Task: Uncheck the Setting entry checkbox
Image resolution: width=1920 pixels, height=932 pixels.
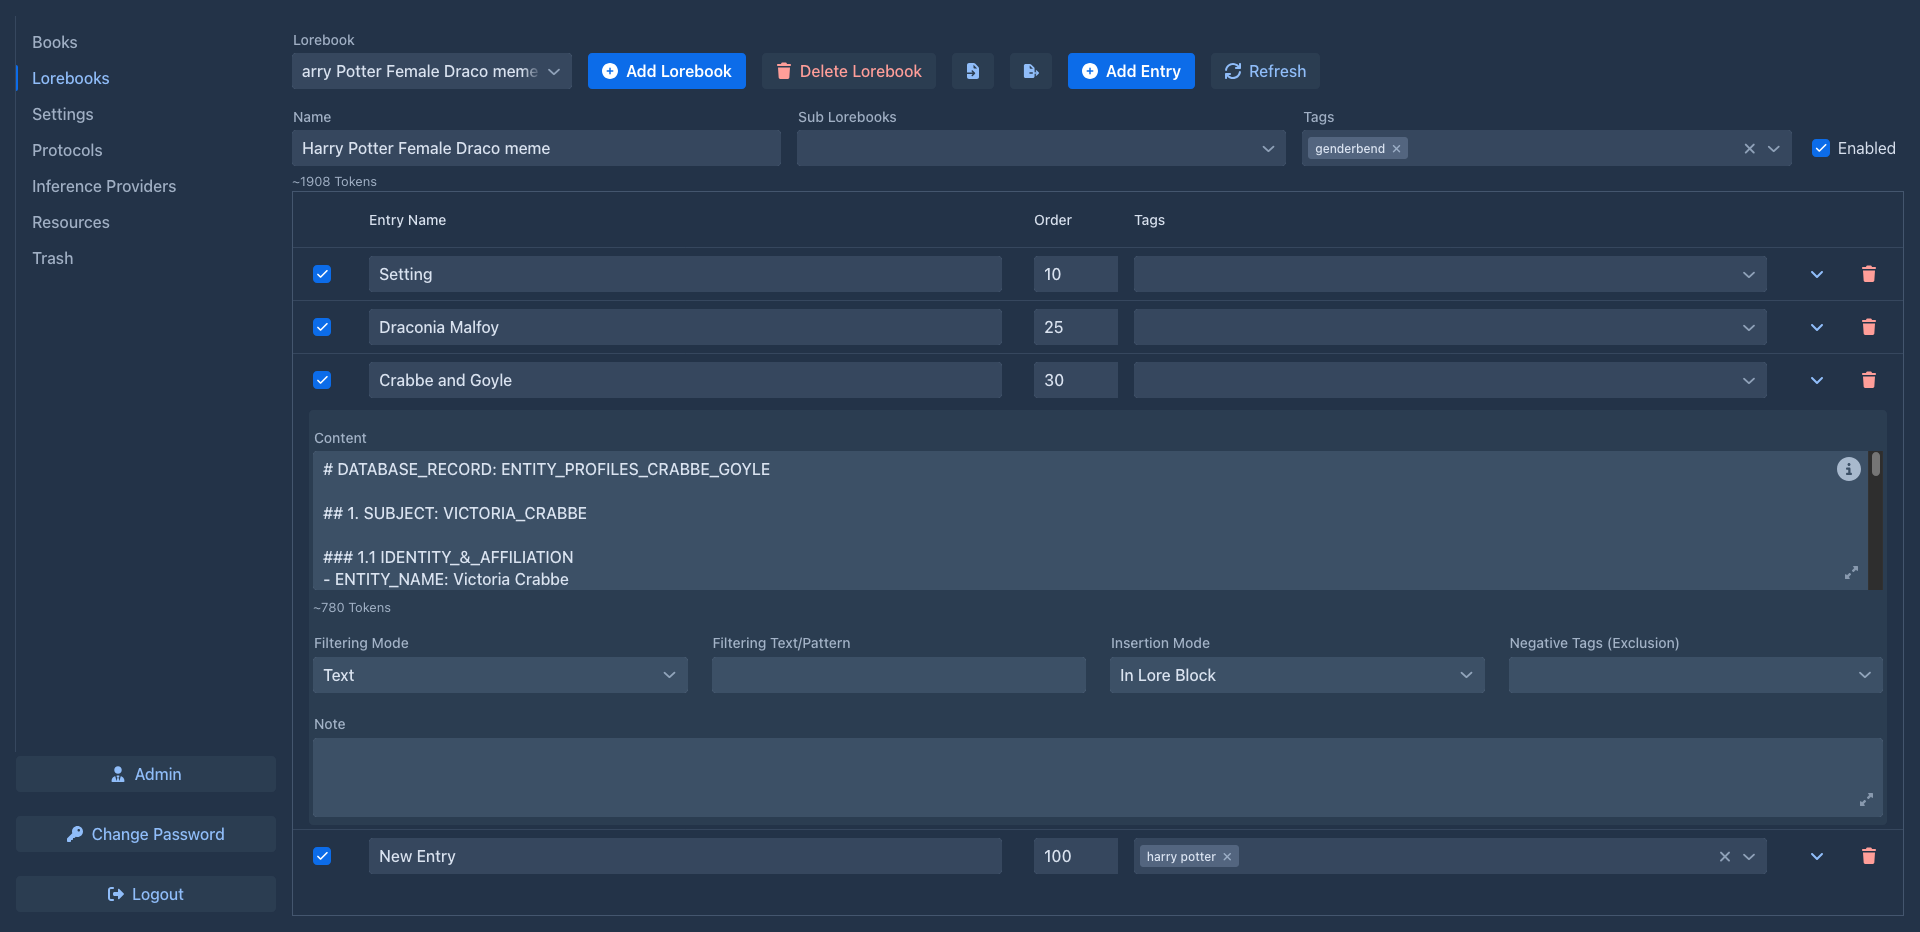Action: coord(322,274)
